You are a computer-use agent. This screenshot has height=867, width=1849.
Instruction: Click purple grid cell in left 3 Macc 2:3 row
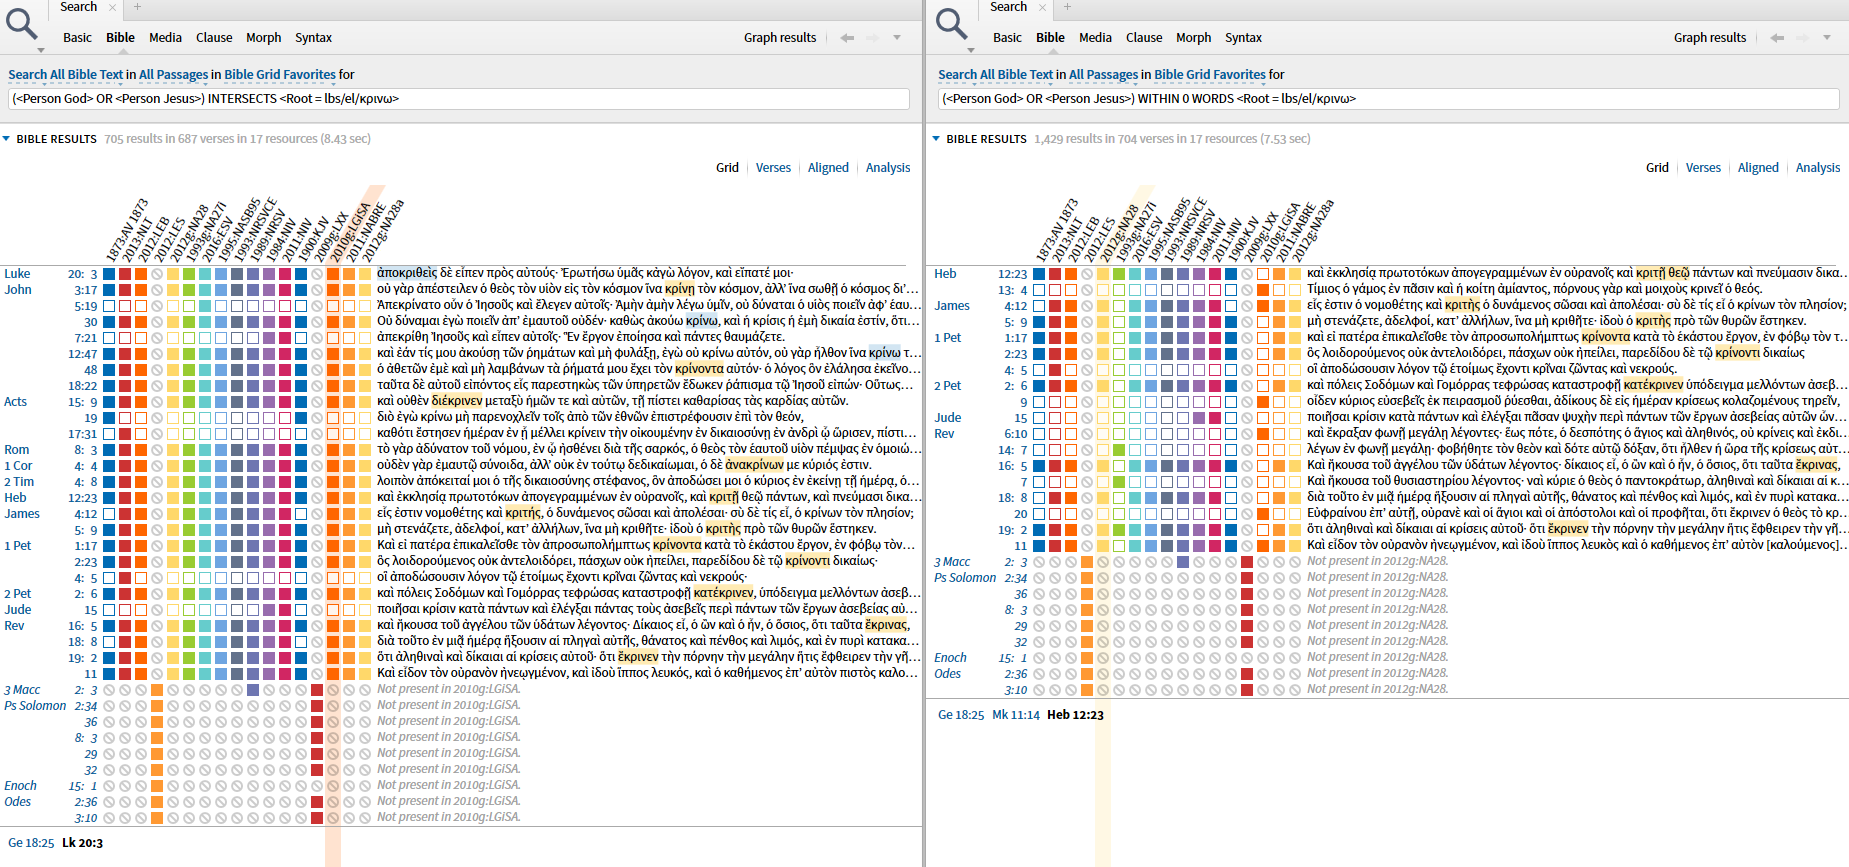tap(253, 690)
